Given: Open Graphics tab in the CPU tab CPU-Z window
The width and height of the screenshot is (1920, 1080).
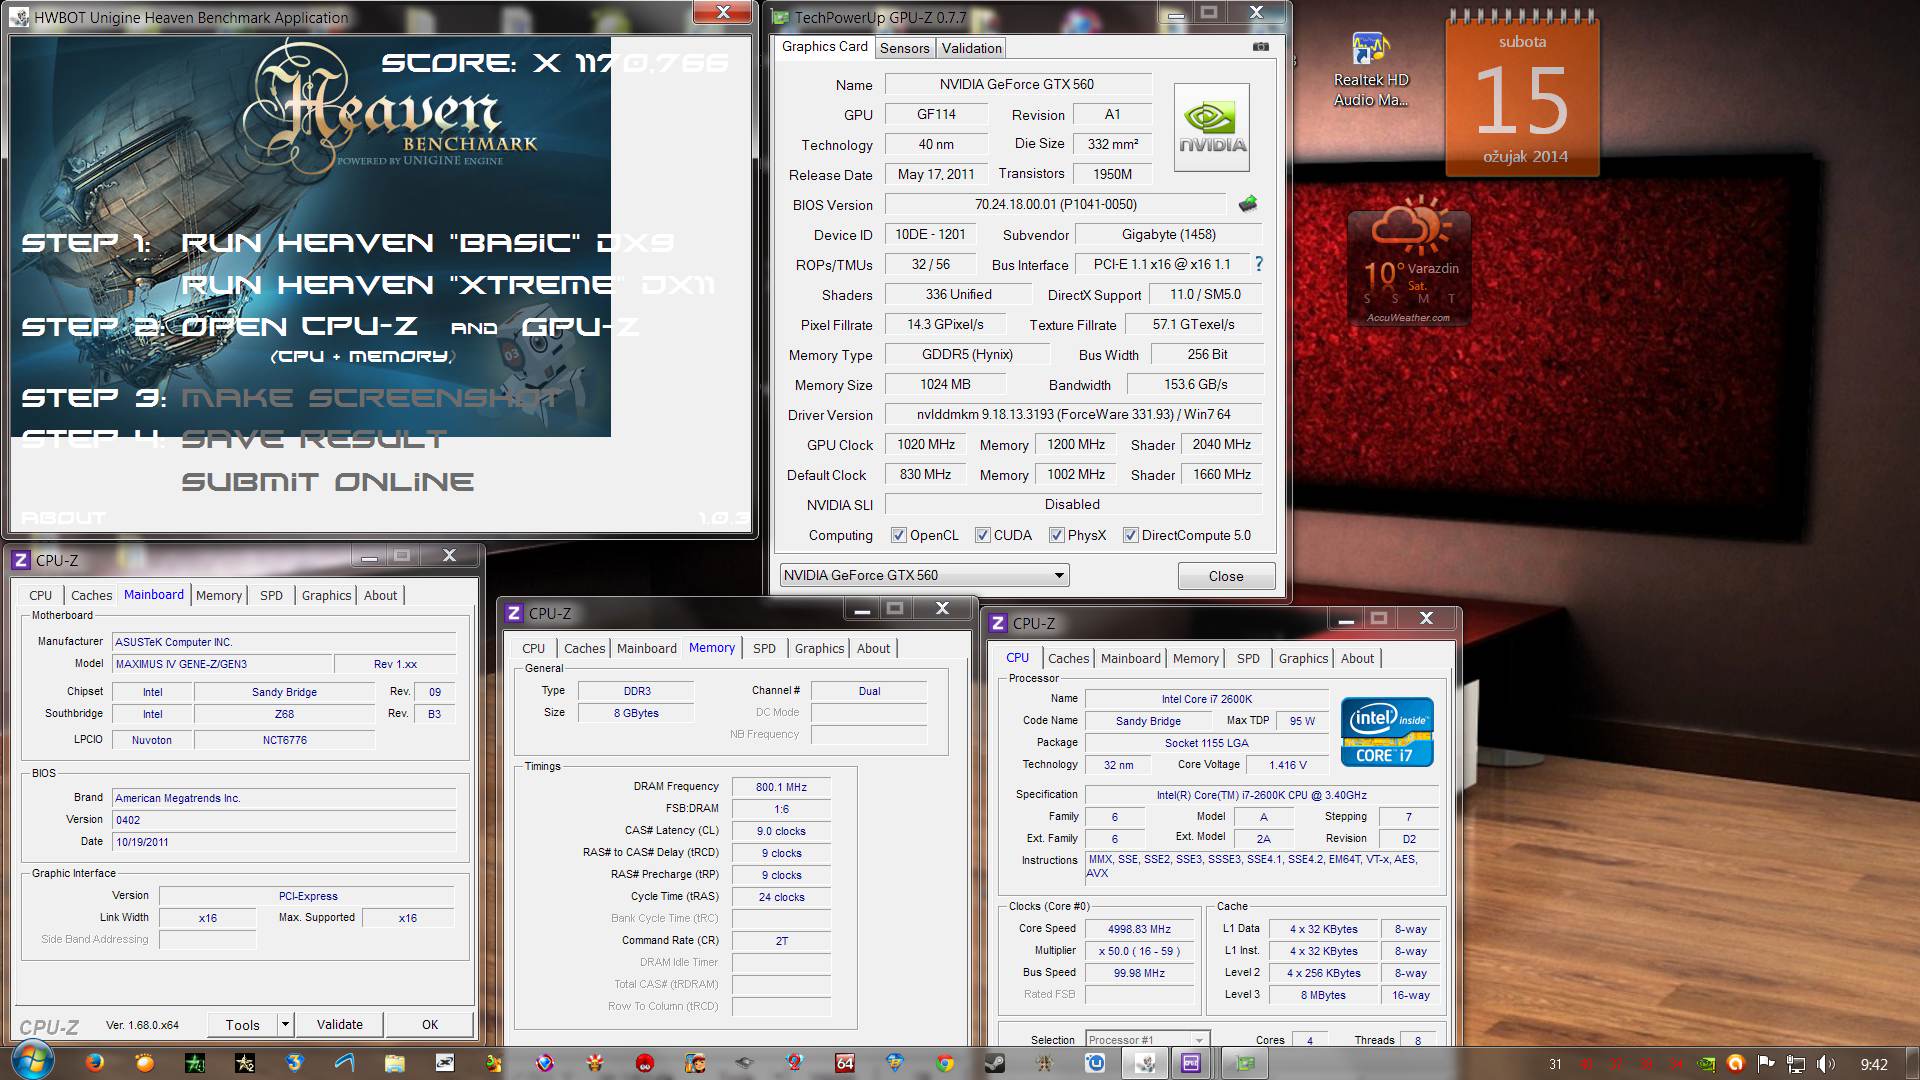Looking at the screenshot, I should [1303, 658].
